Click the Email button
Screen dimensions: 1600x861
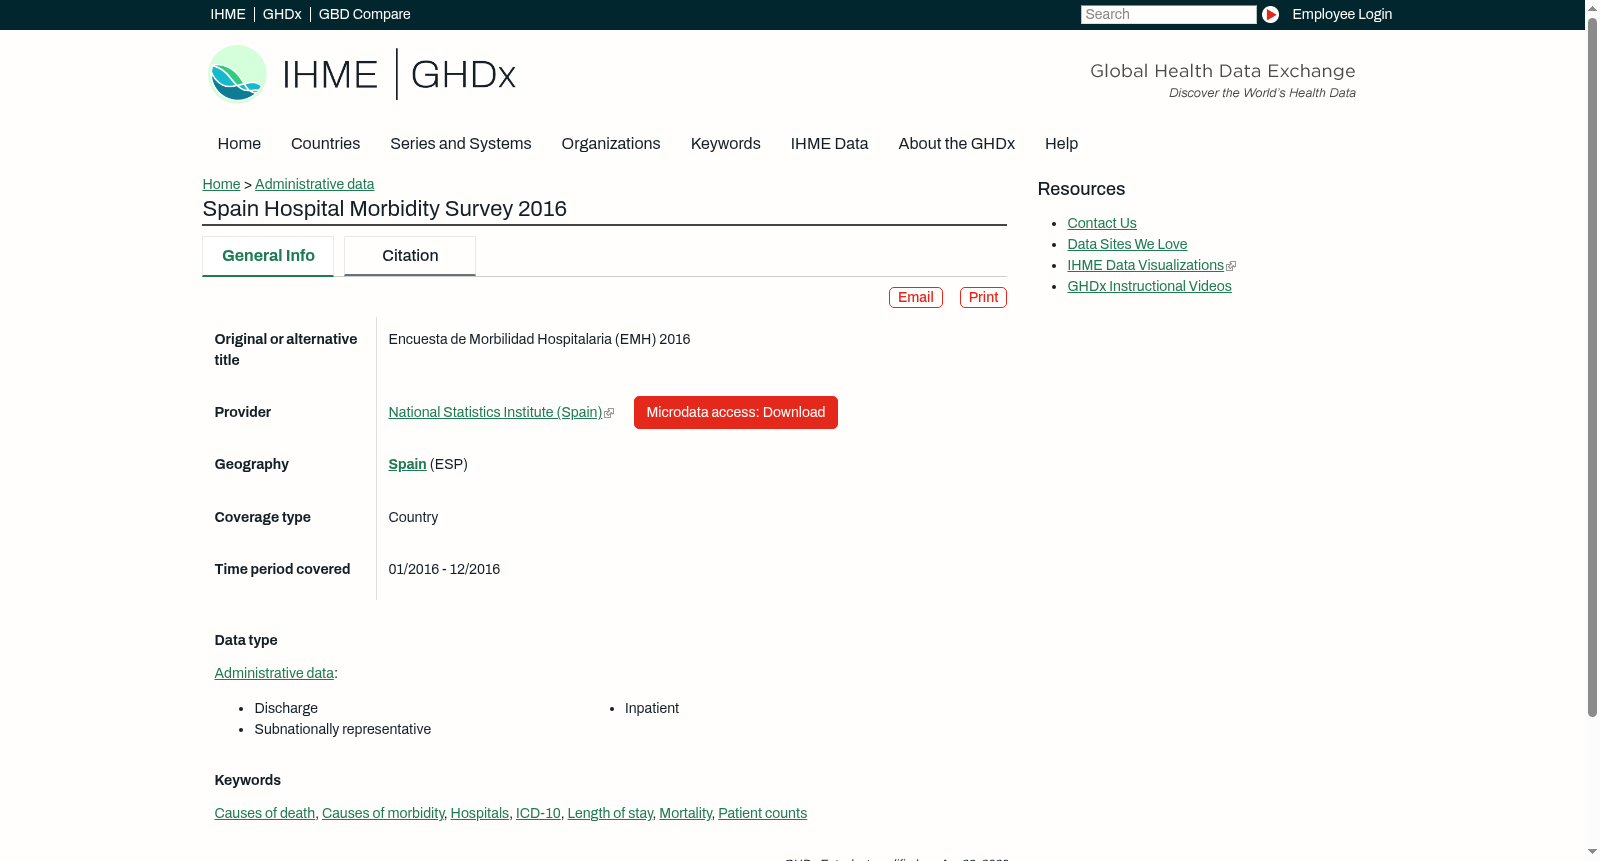[916, 297]
